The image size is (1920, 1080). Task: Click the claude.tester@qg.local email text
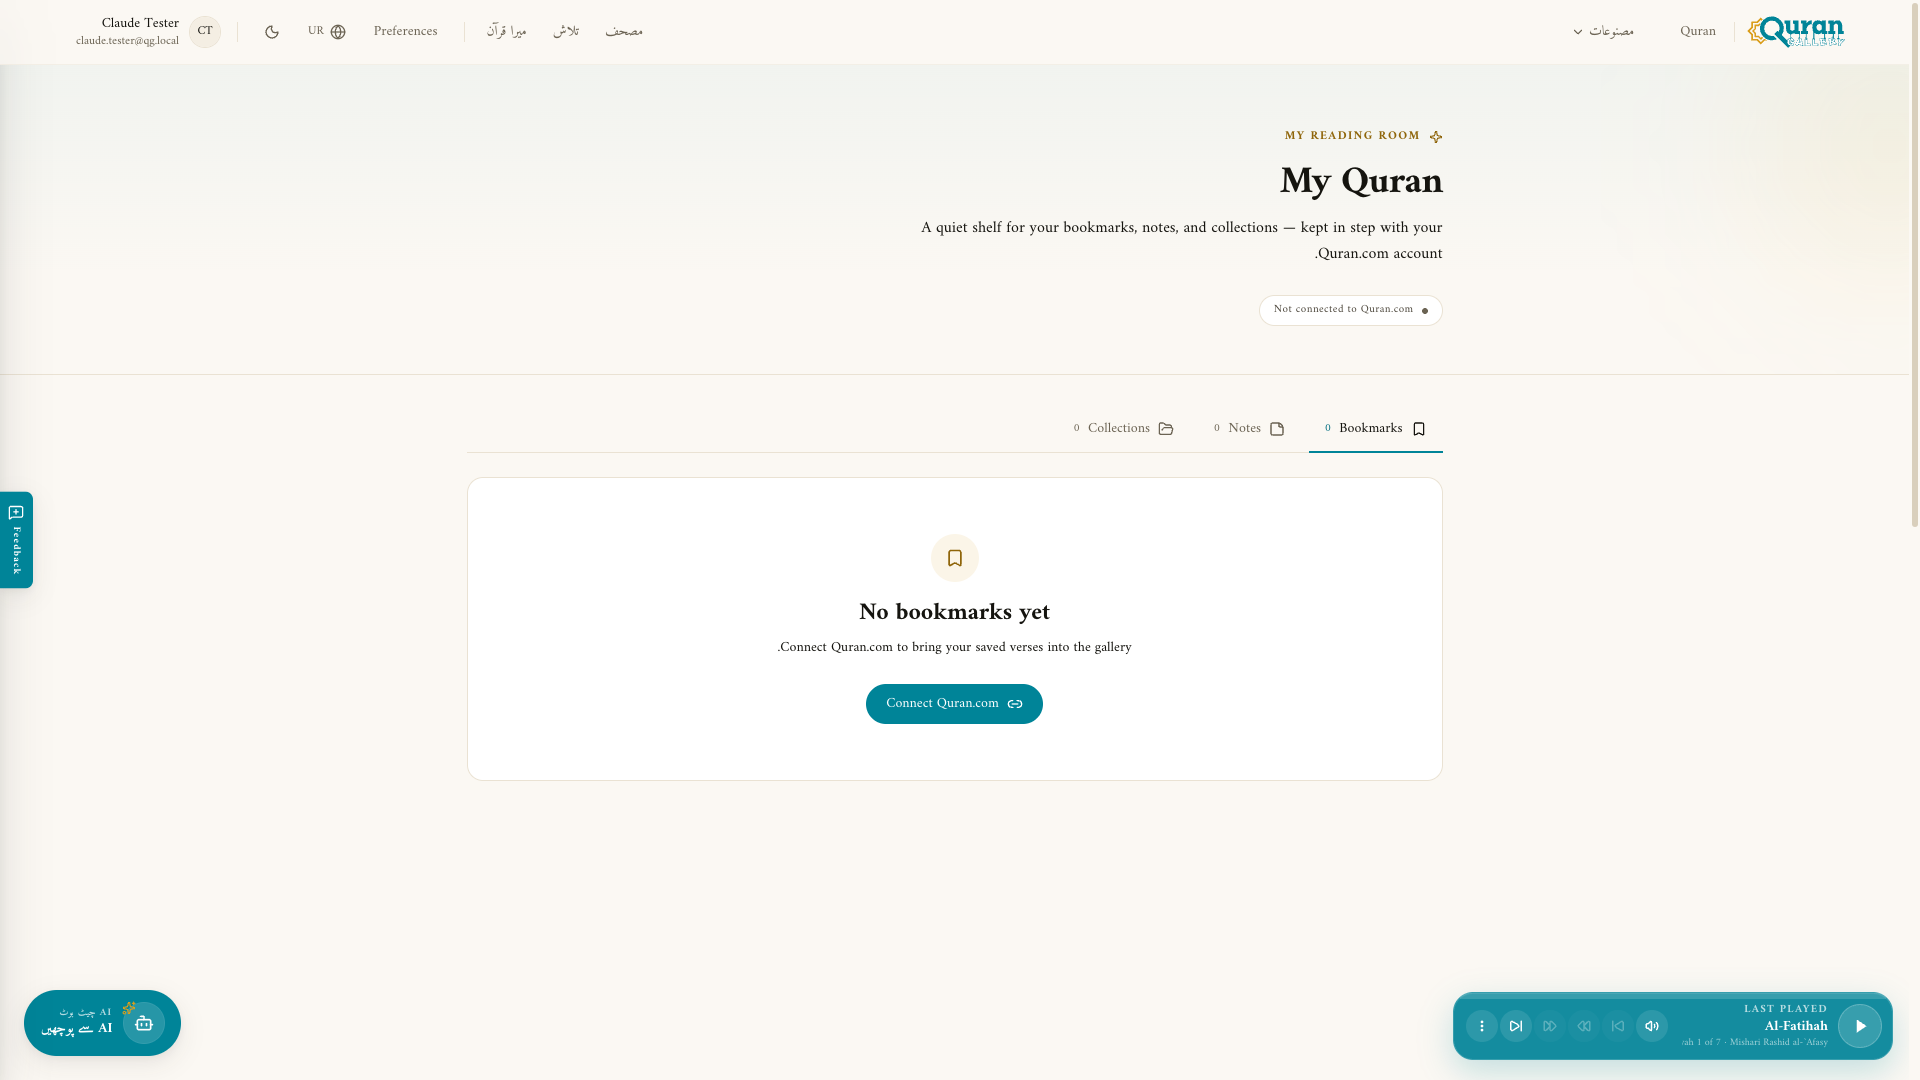127,42
